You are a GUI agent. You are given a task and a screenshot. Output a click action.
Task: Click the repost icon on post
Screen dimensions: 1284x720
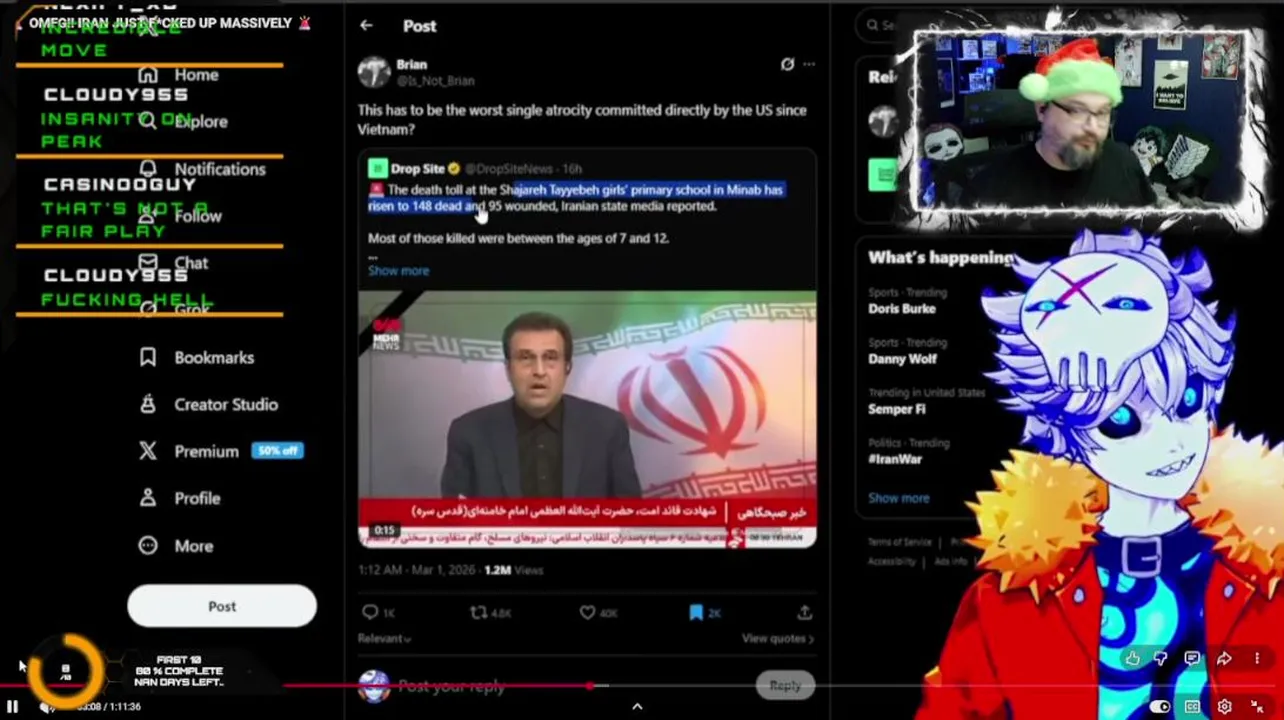click(478, 613)
